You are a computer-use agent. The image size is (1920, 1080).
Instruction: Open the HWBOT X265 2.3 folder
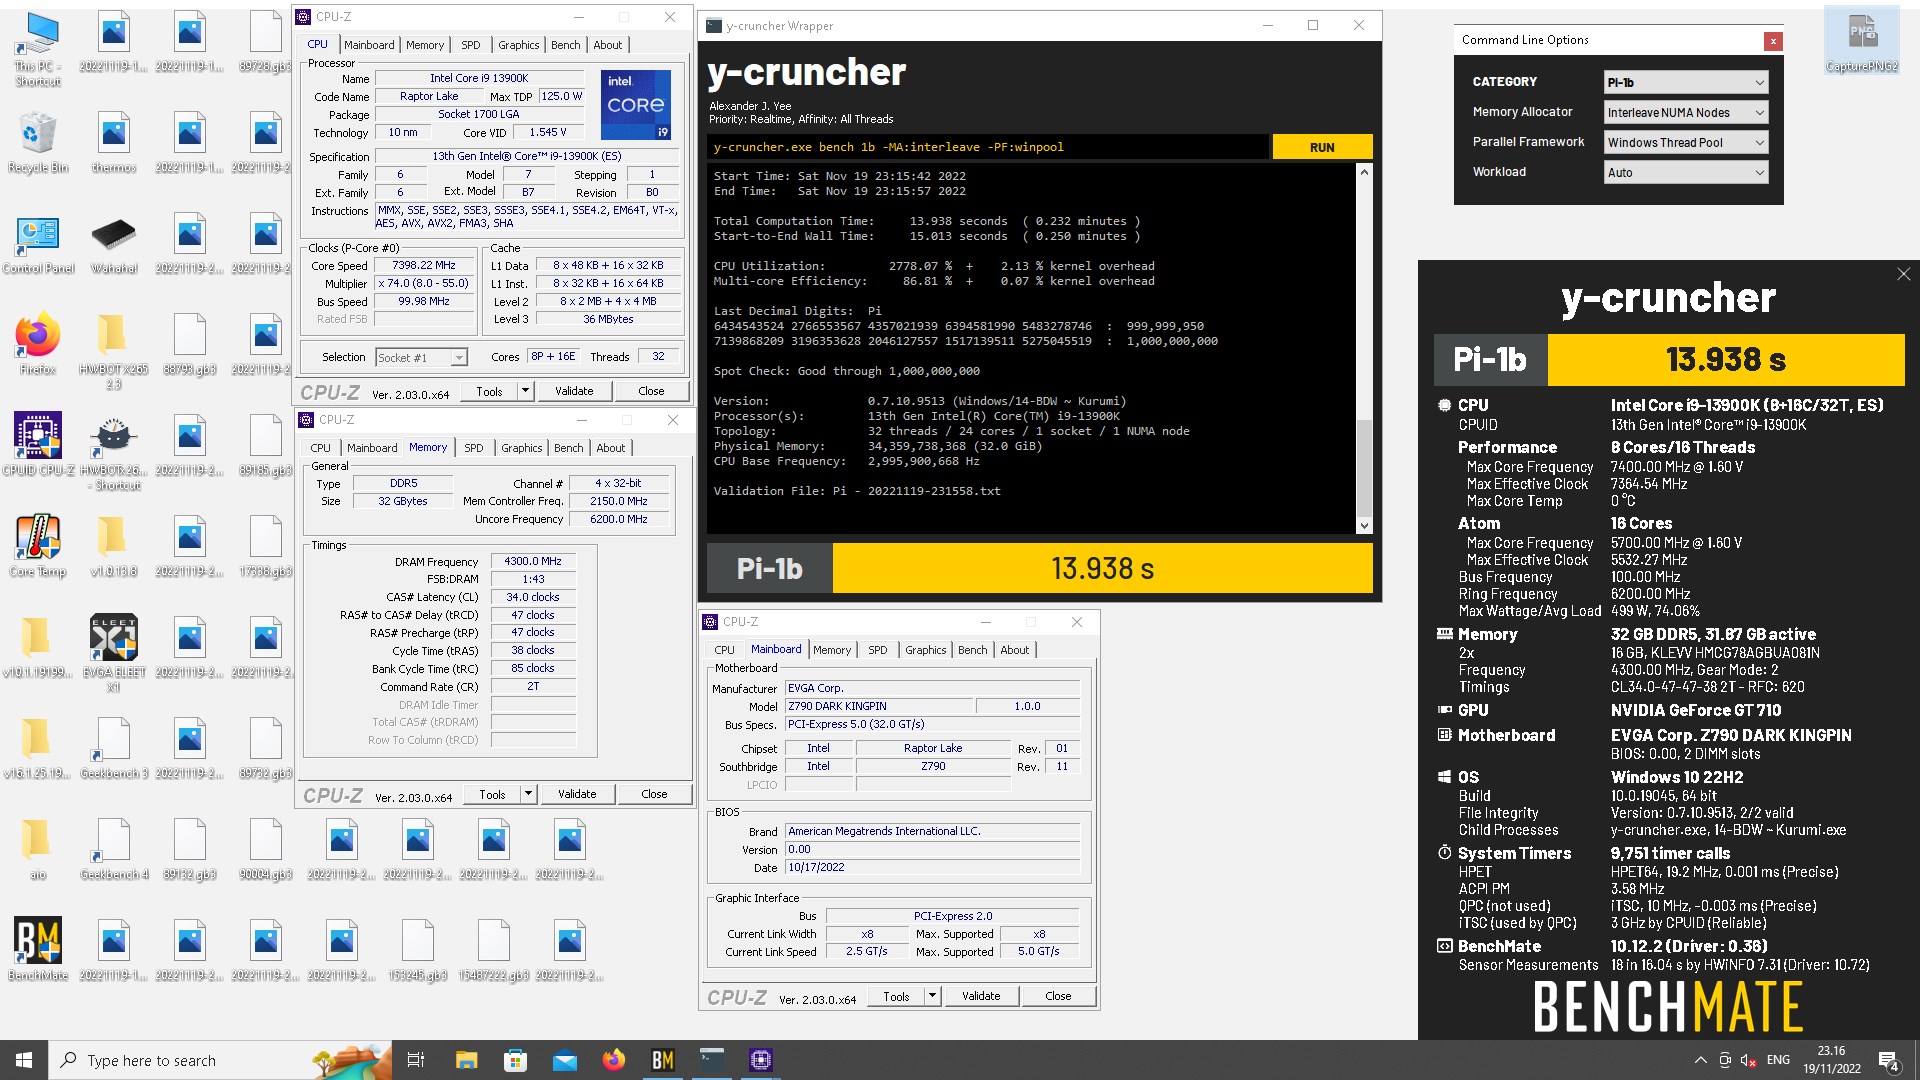tap(114, 349)
